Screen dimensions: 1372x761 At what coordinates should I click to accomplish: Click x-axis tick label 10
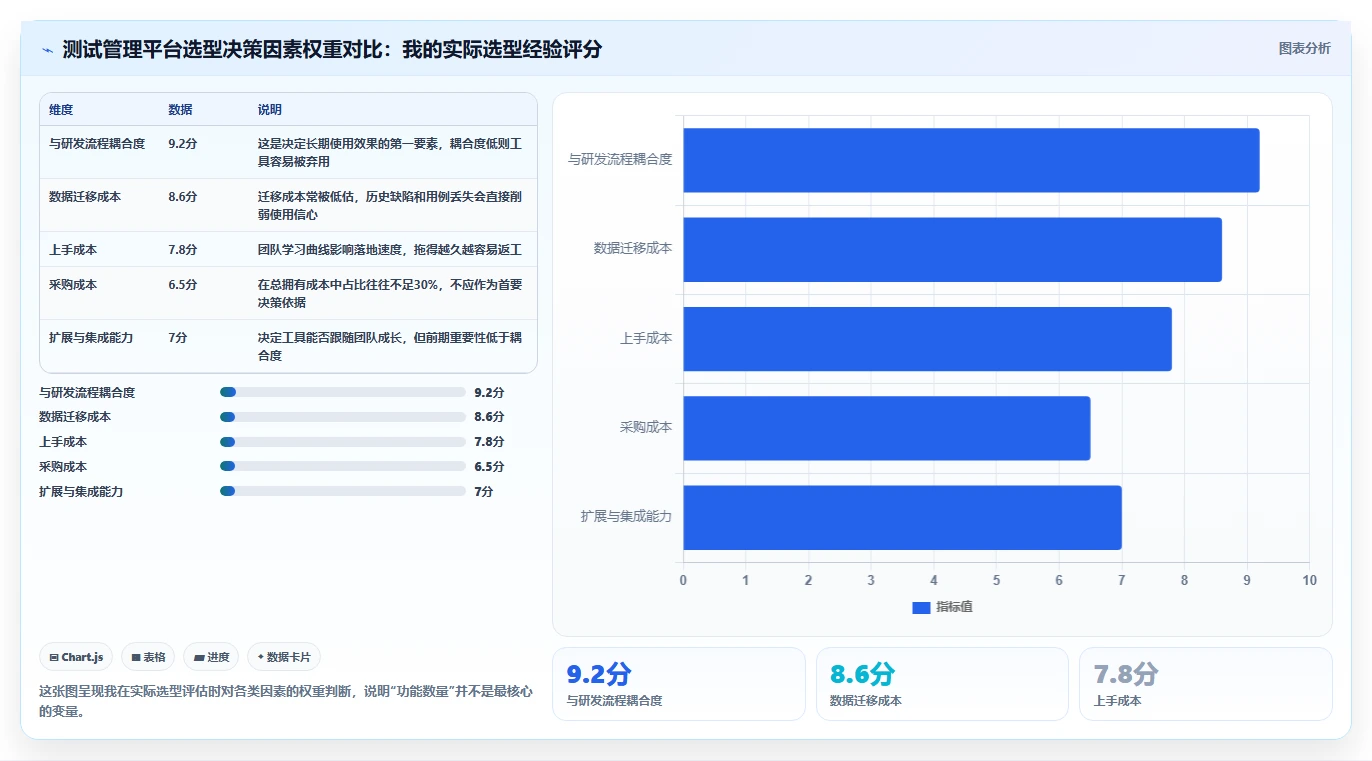point(1309,581)
